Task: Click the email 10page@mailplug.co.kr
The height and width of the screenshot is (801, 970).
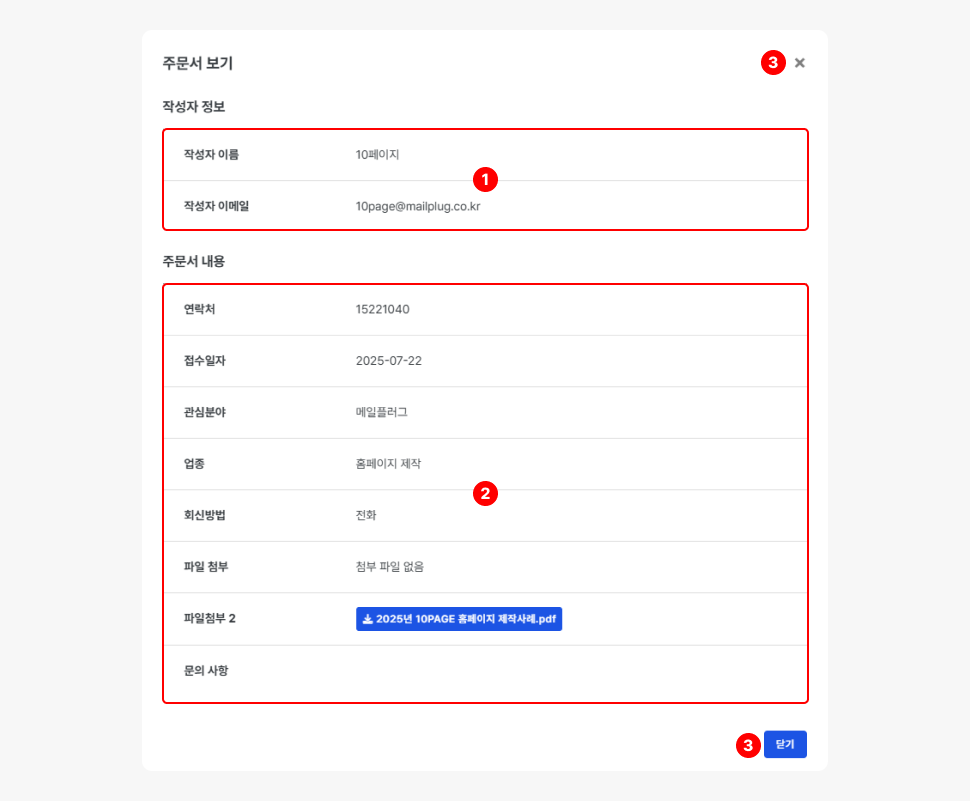Action: click(418, 206)
